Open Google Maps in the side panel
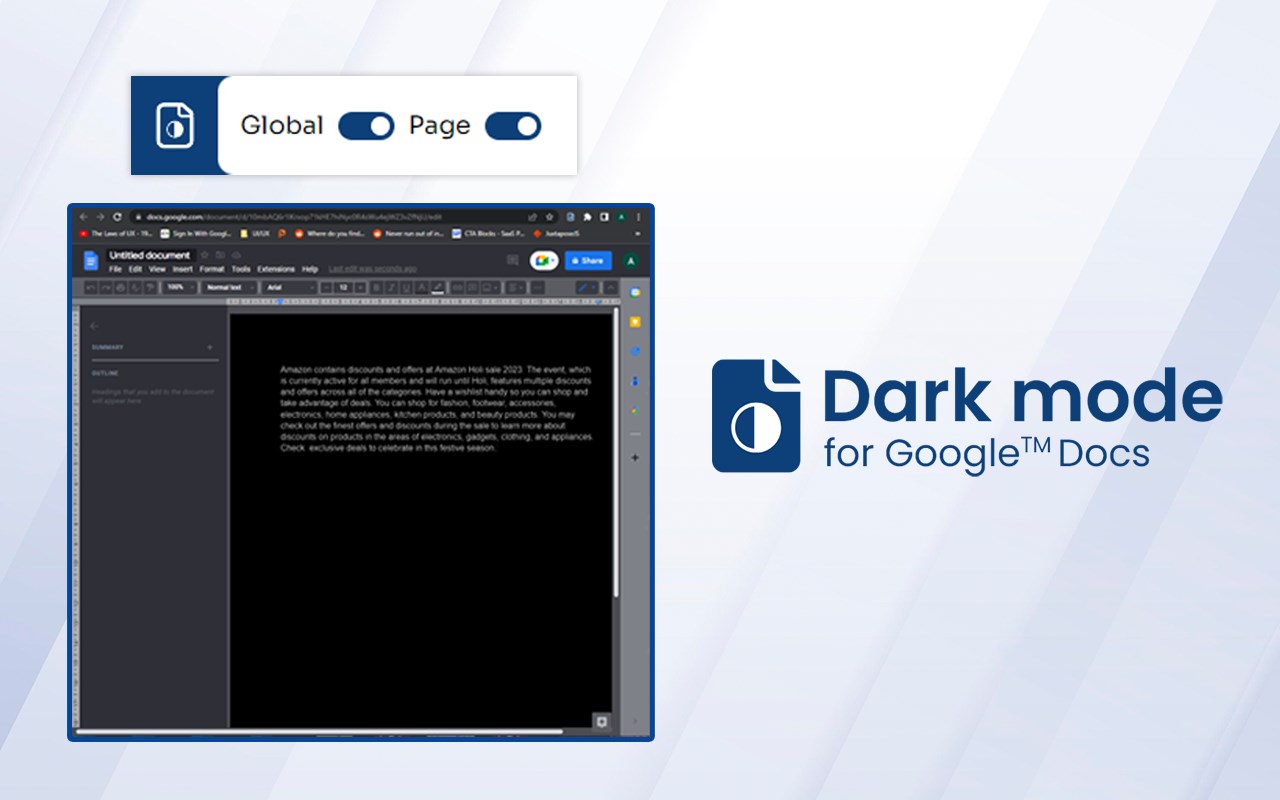1280x800 pixels. 635,410
